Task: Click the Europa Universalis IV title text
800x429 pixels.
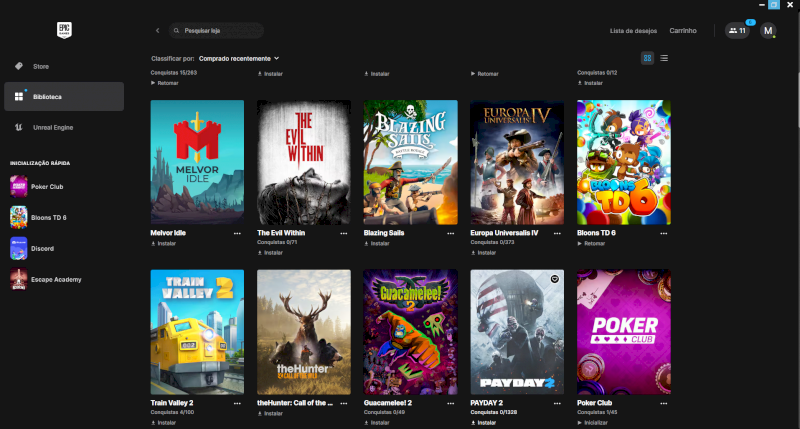Action: pos(504,233)
